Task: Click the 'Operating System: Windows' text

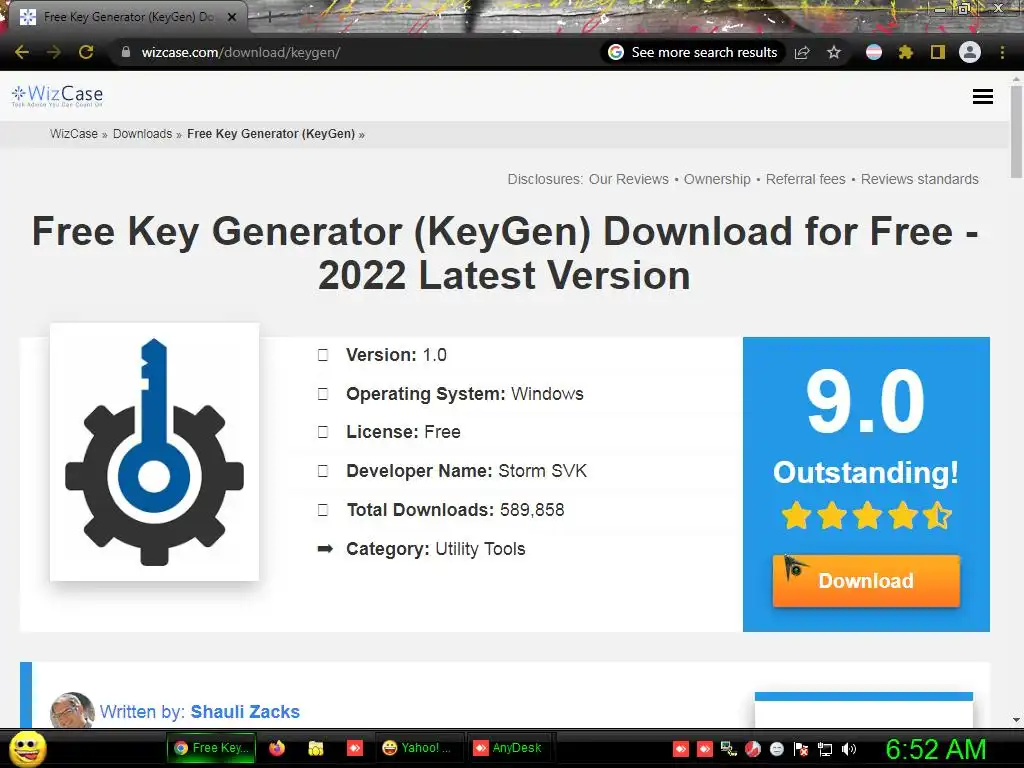Action: pyautogui.click(x=465, y=394)
